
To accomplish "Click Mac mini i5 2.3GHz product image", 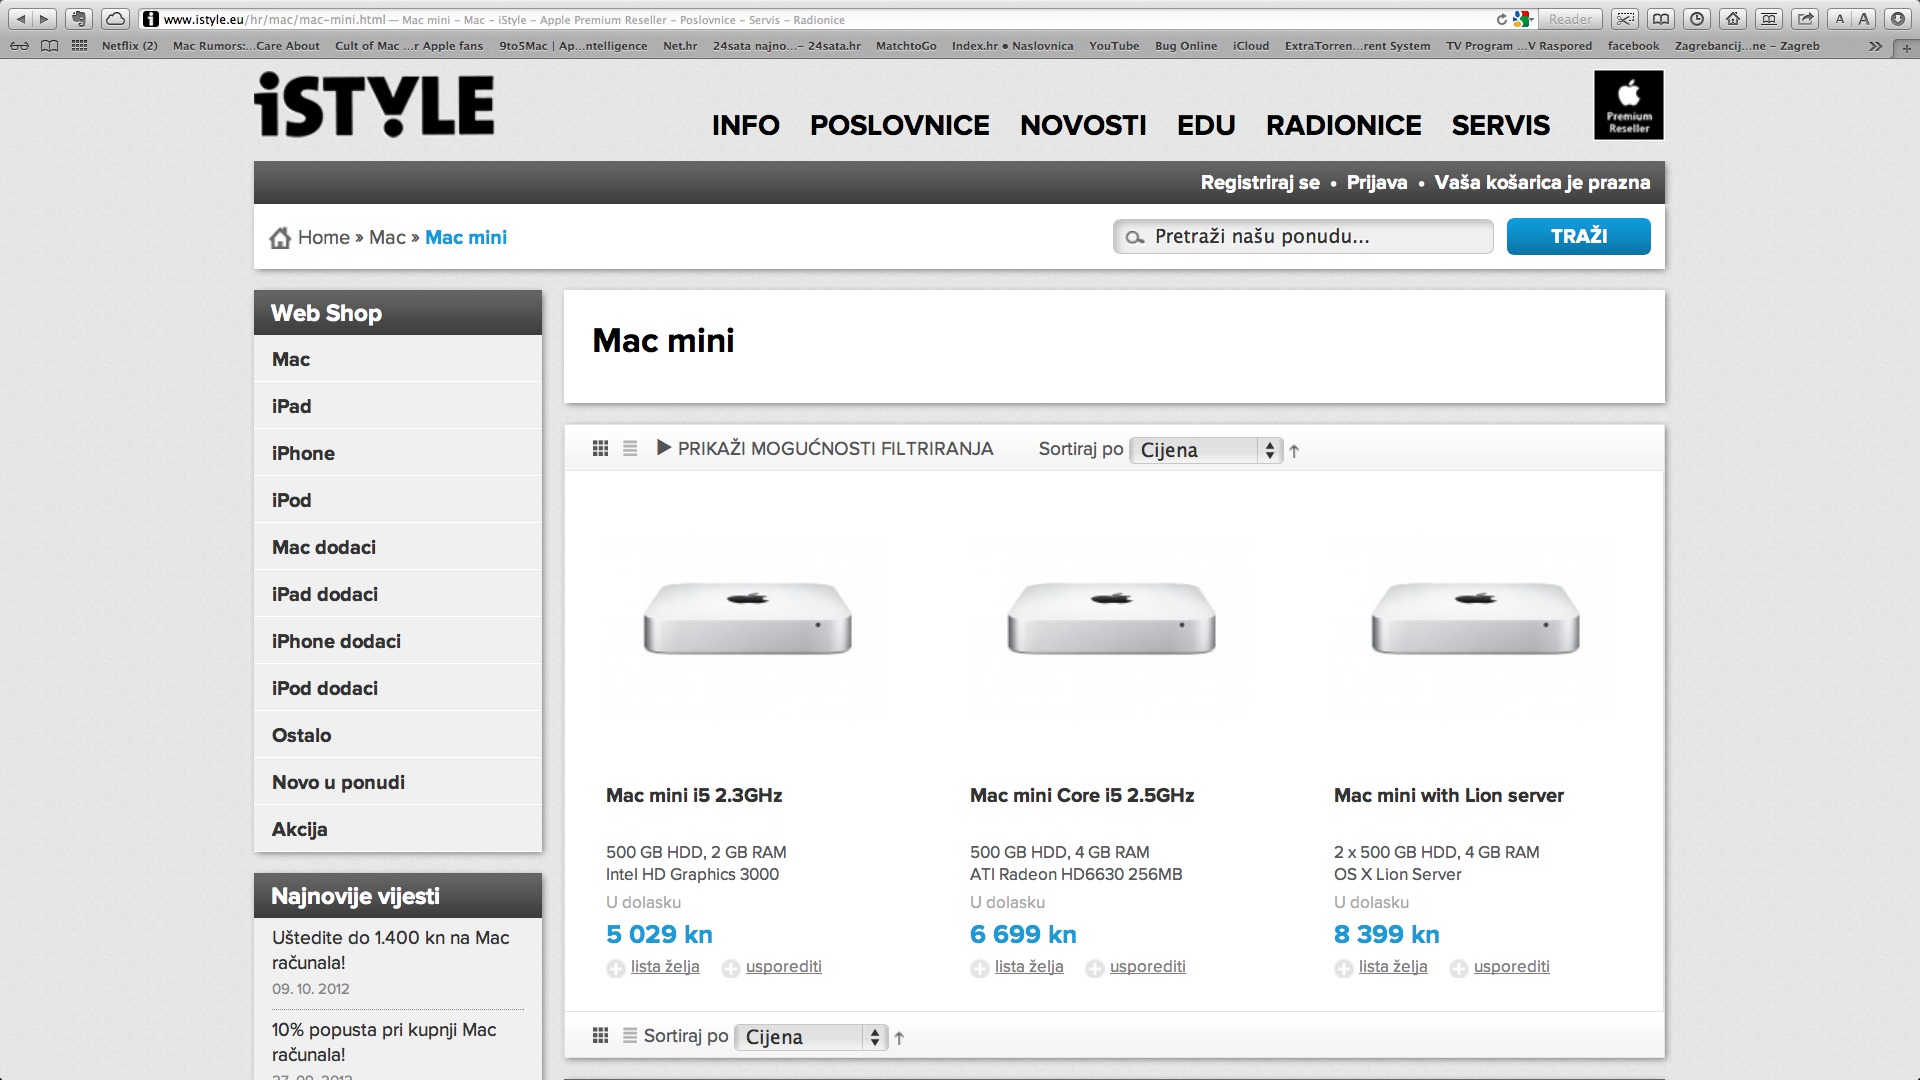I will (x=748, y=619).
